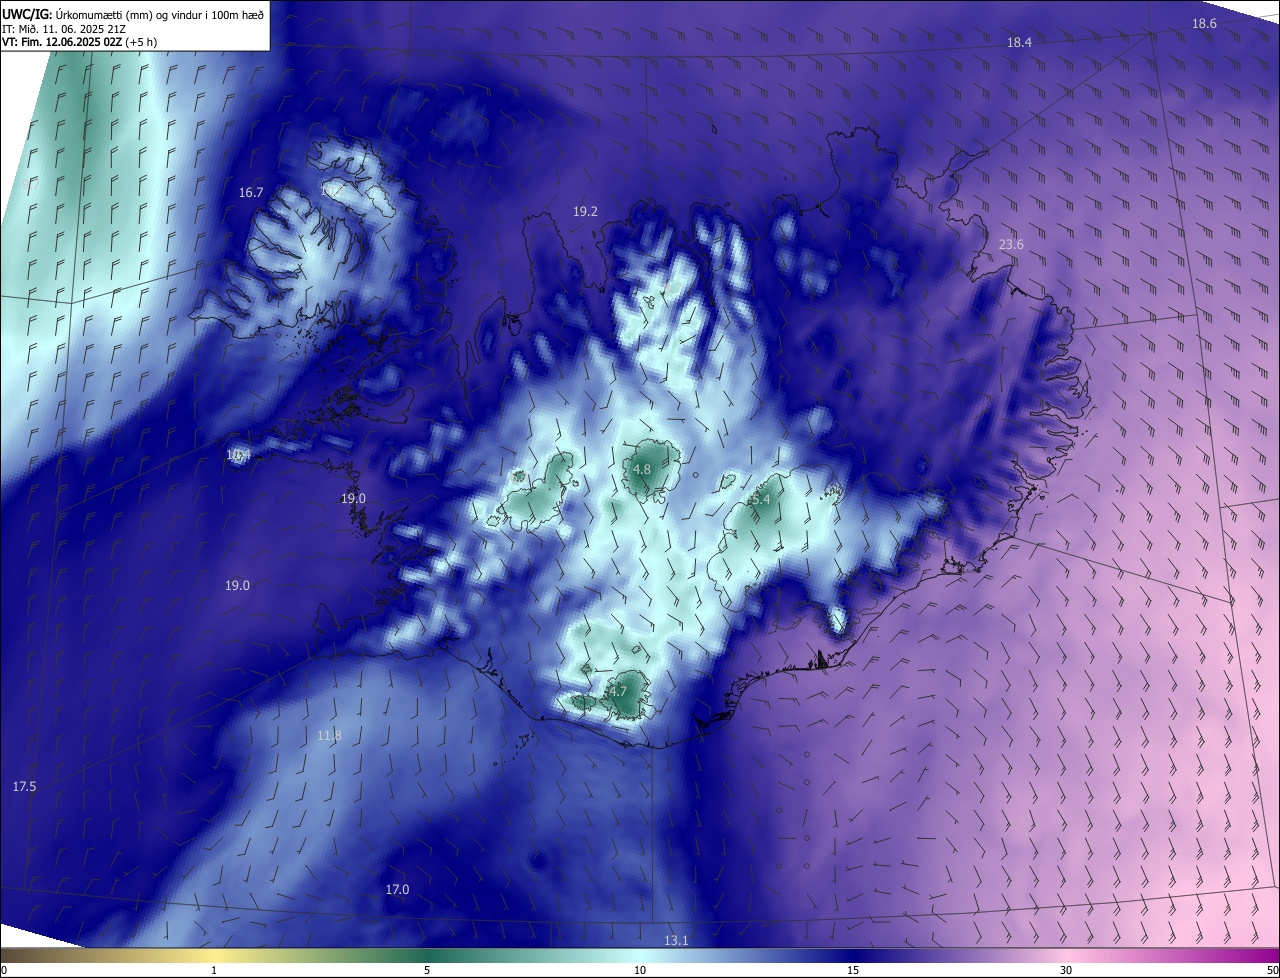Click the 4.8 value on the central glacier
The height and width of the screenshot is (978, 1280).
642,469
